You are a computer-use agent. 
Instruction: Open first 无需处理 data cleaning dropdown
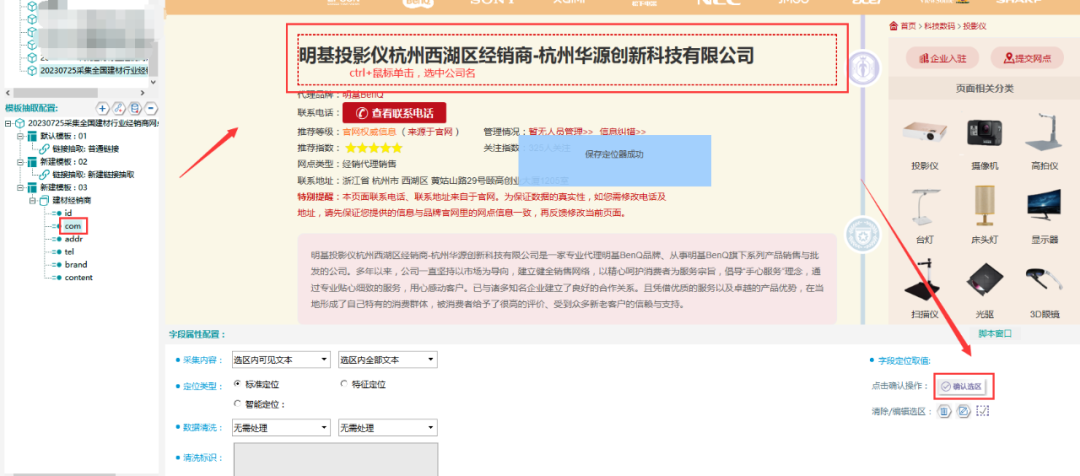coord(281,428)
